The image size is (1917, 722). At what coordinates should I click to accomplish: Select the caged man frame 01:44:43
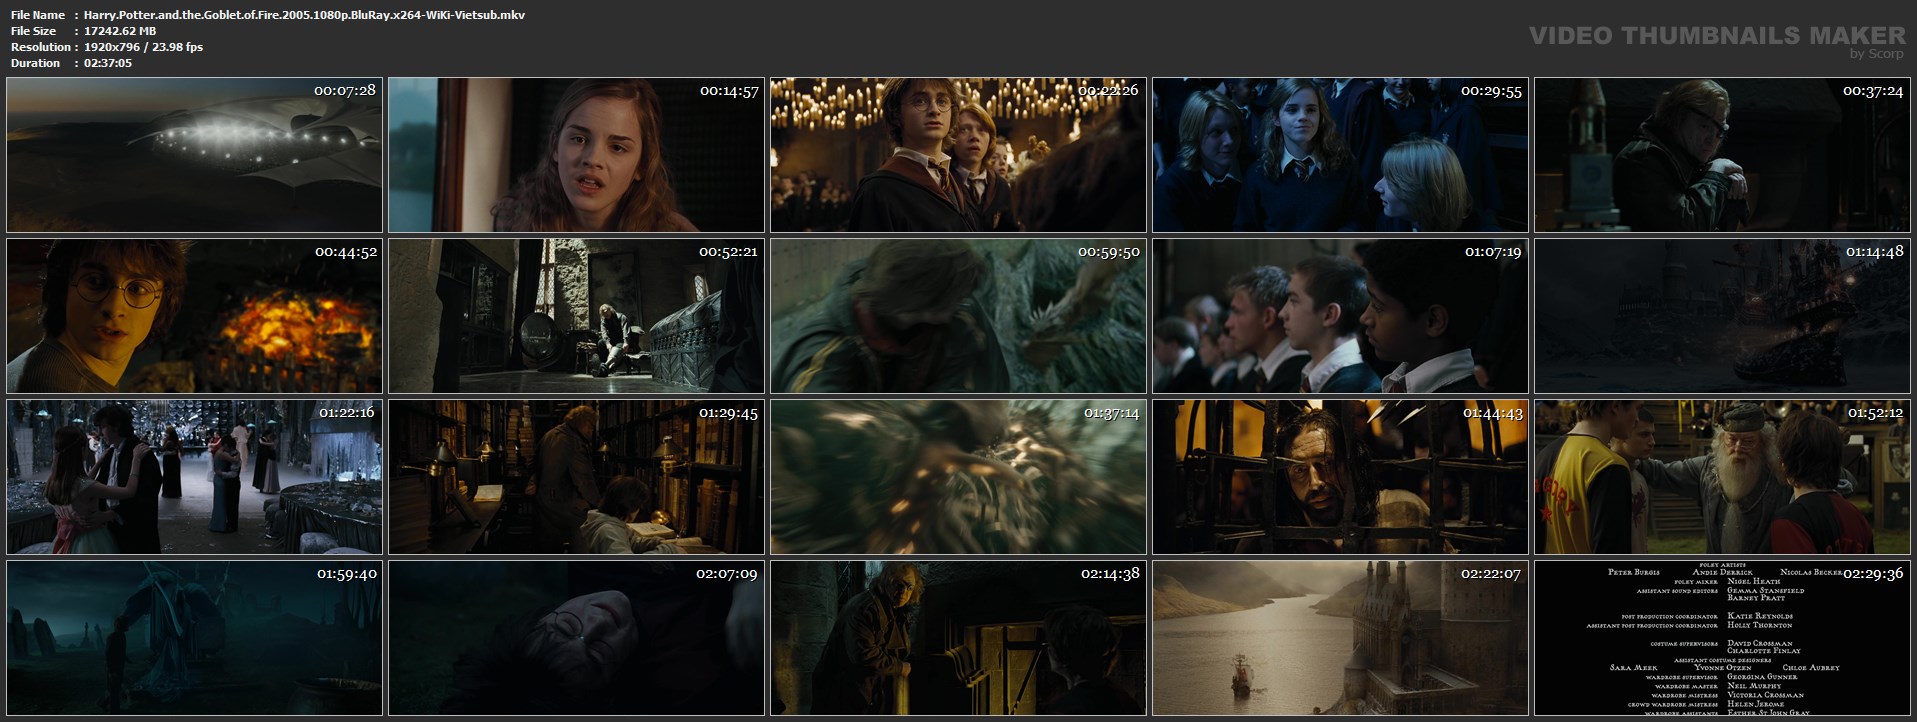(x=1340, y=477)
